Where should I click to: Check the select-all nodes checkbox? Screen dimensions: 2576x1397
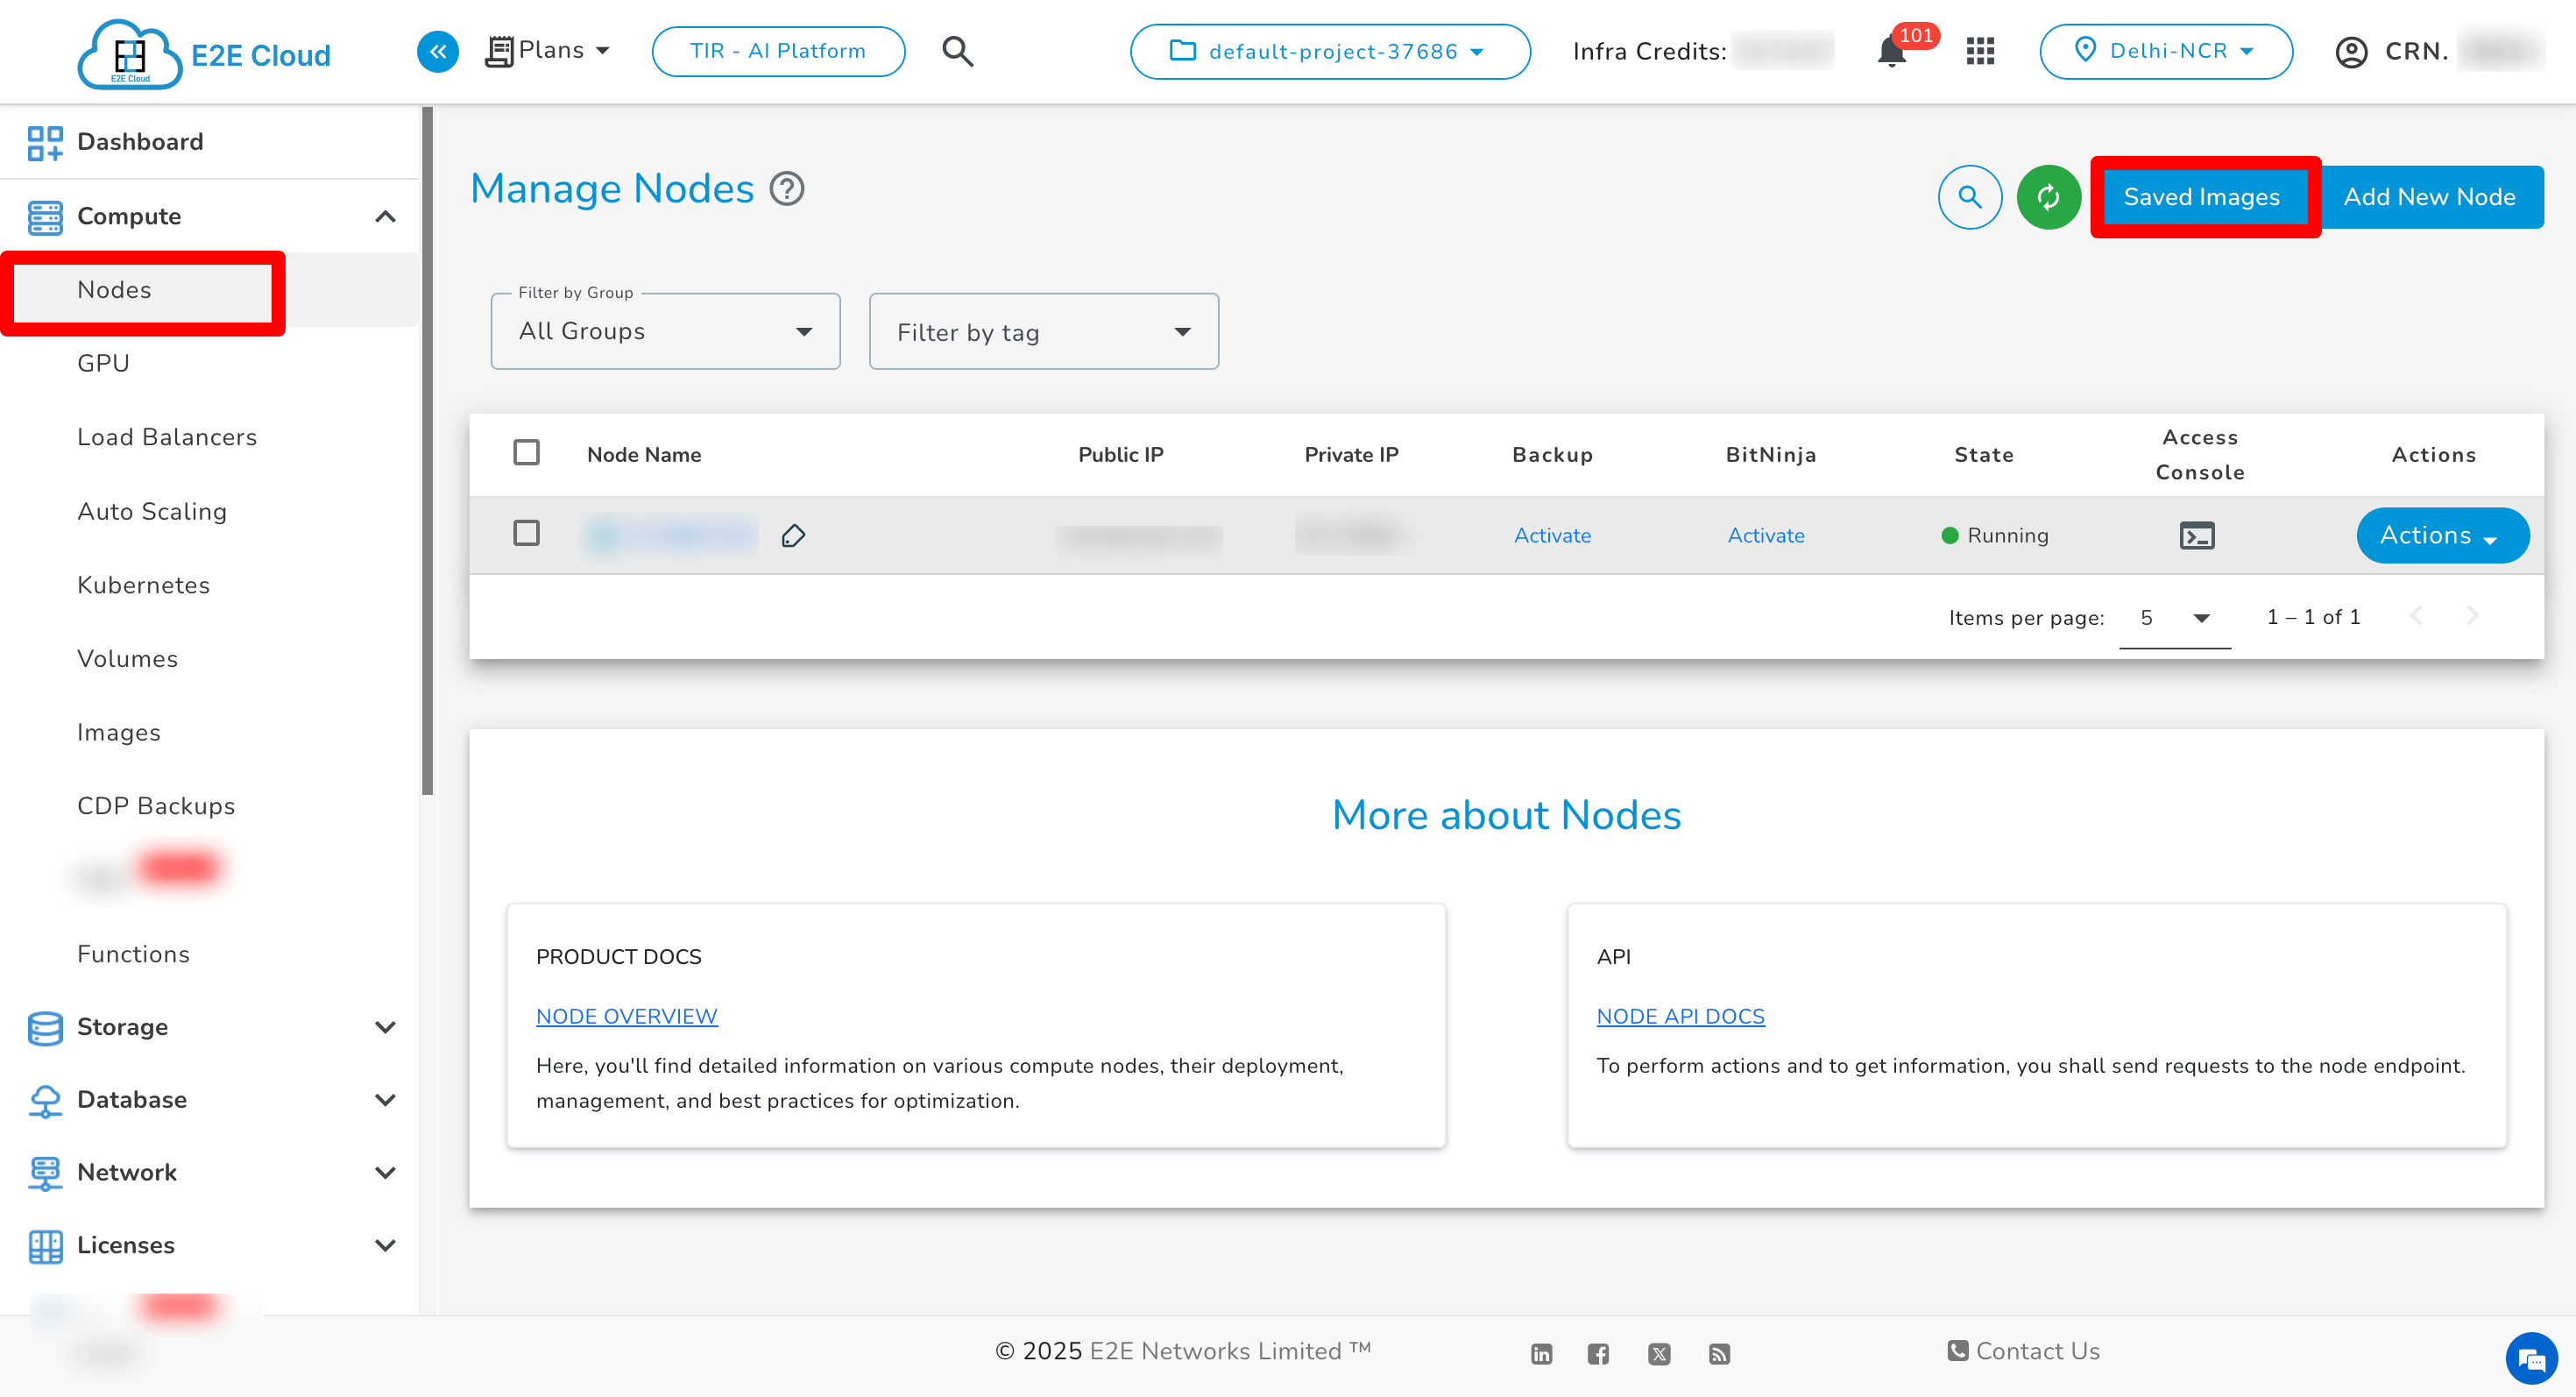click(x=526, y=453)
